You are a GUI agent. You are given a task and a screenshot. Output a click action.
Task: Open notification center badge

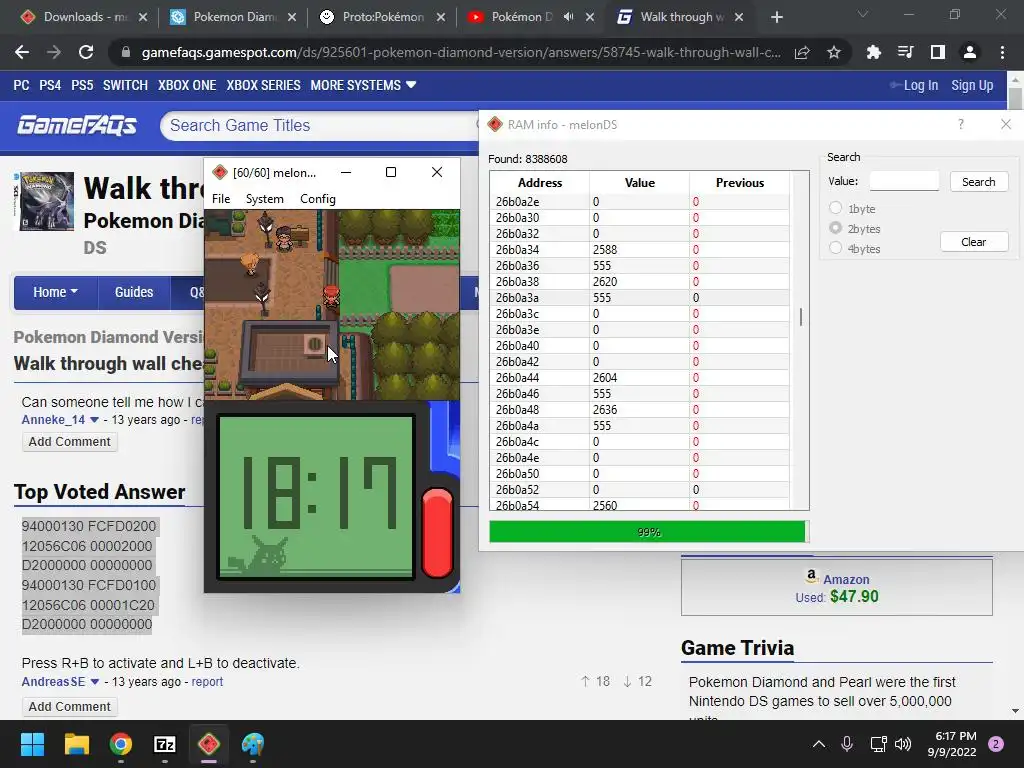click(996, 744)
